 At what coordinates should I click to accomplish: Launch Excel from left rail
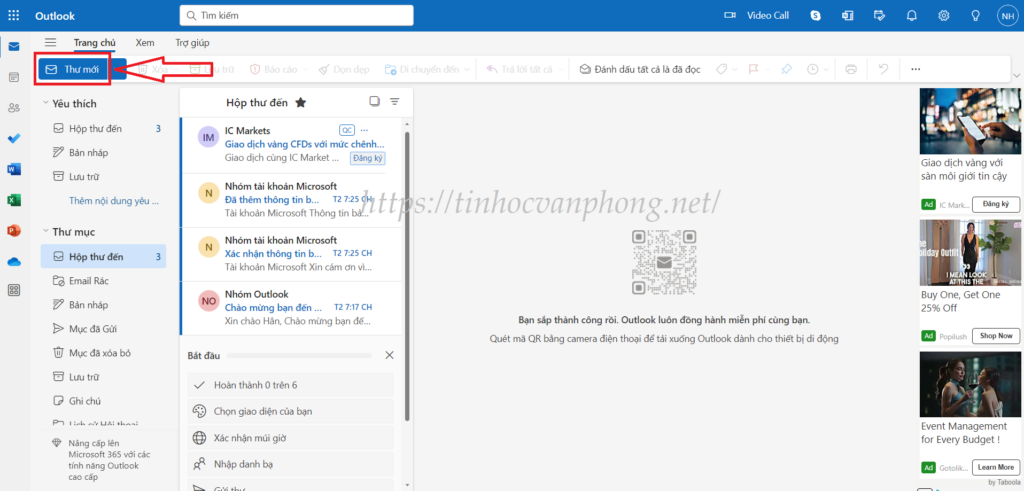[14, 200]
